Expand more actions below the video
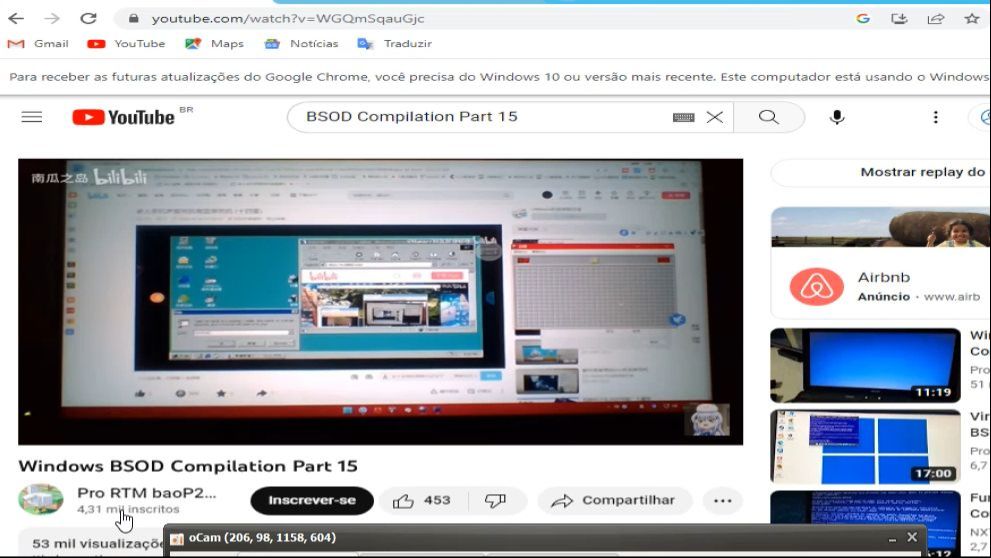Viewport: 991px width, 558px height. 722,500
